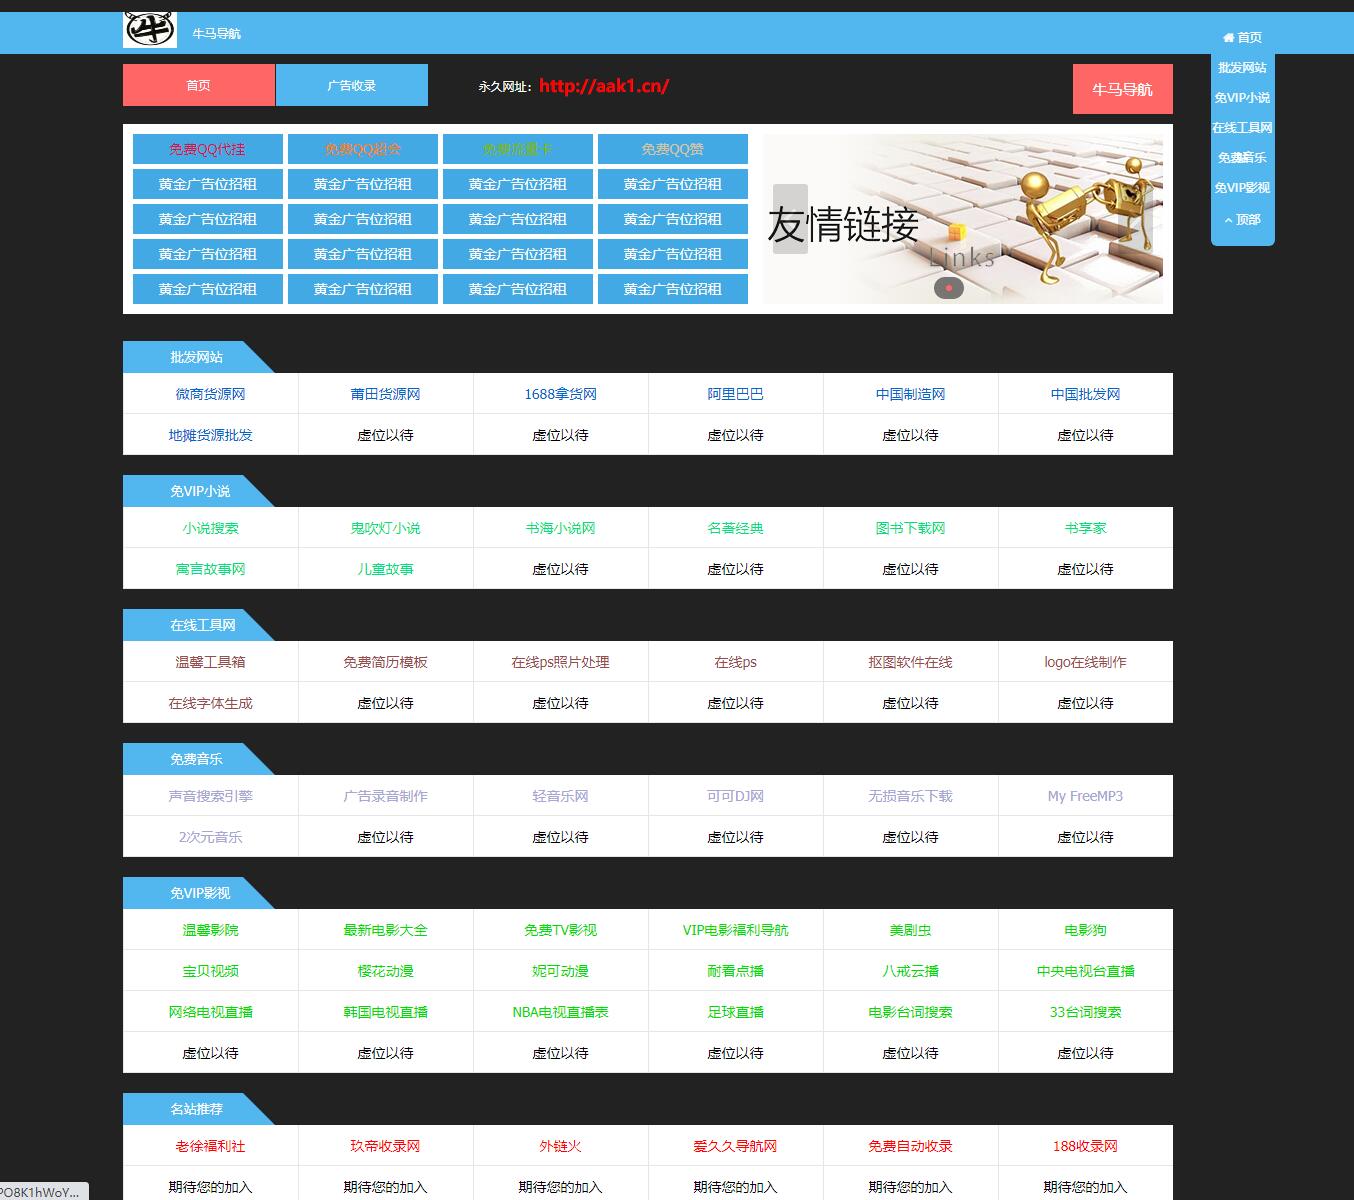Click the 免费QQ赞 ad button
Image resolution: width=1354 pixels, height=1200 pixels.
[673, 149]
